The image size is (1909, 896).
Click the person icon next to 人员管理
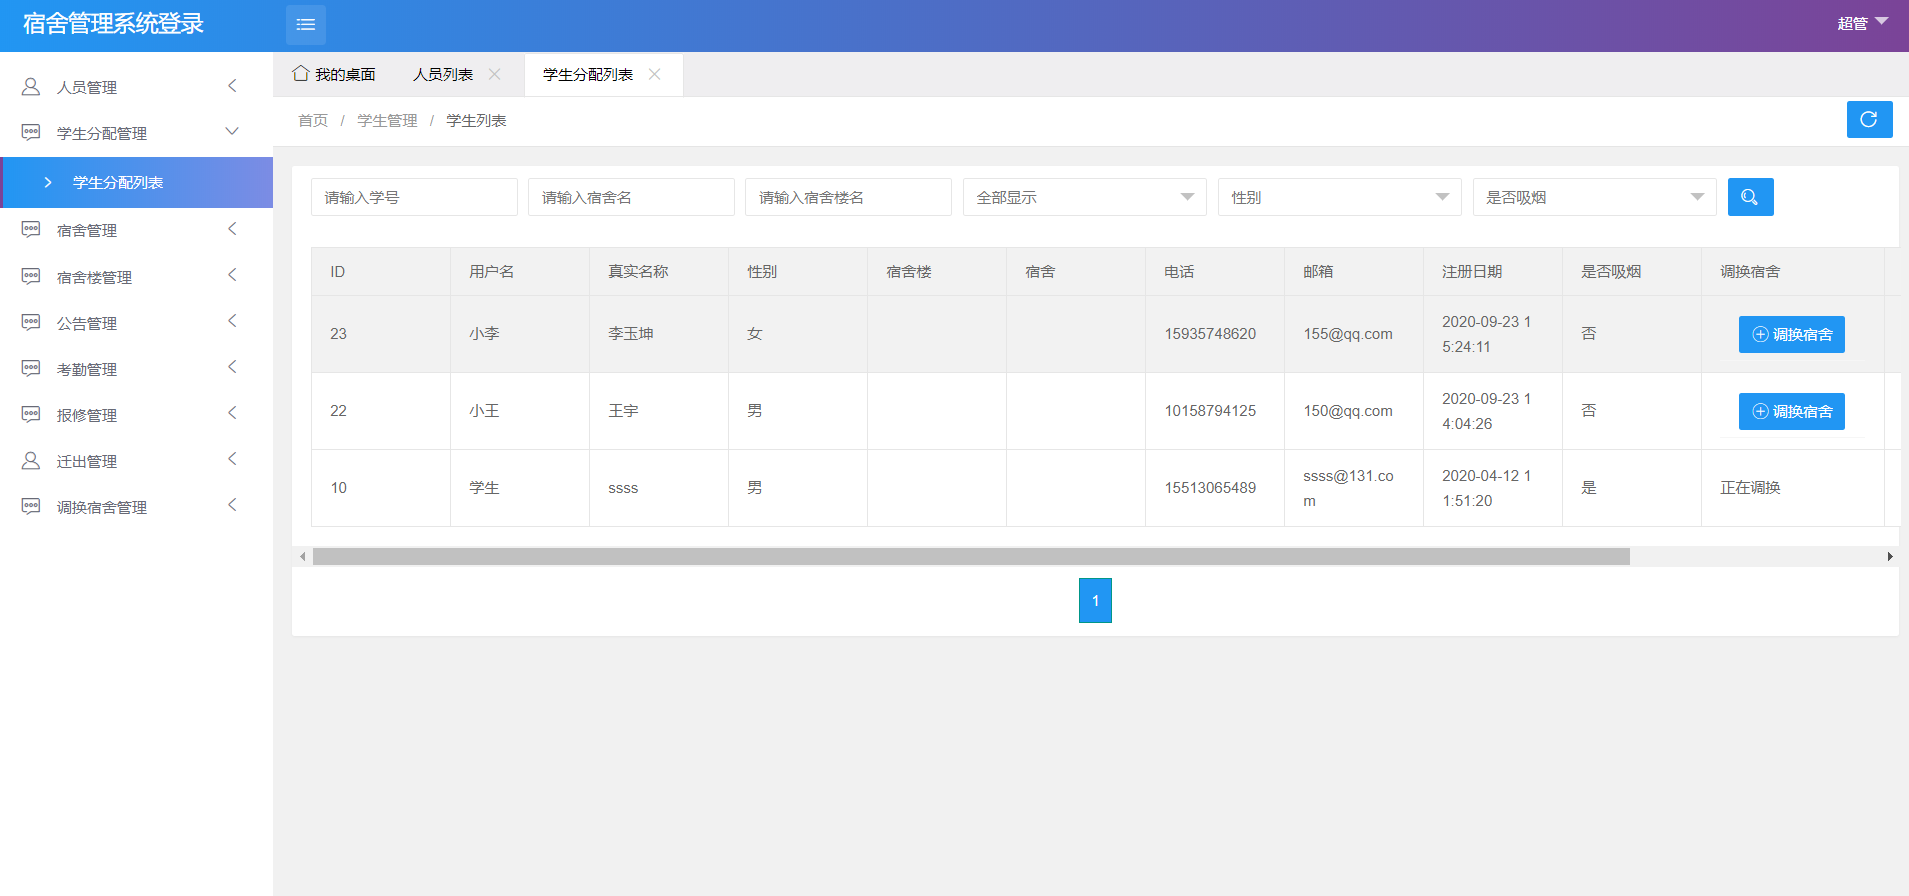pyautogui.click(x=31, y=87)
